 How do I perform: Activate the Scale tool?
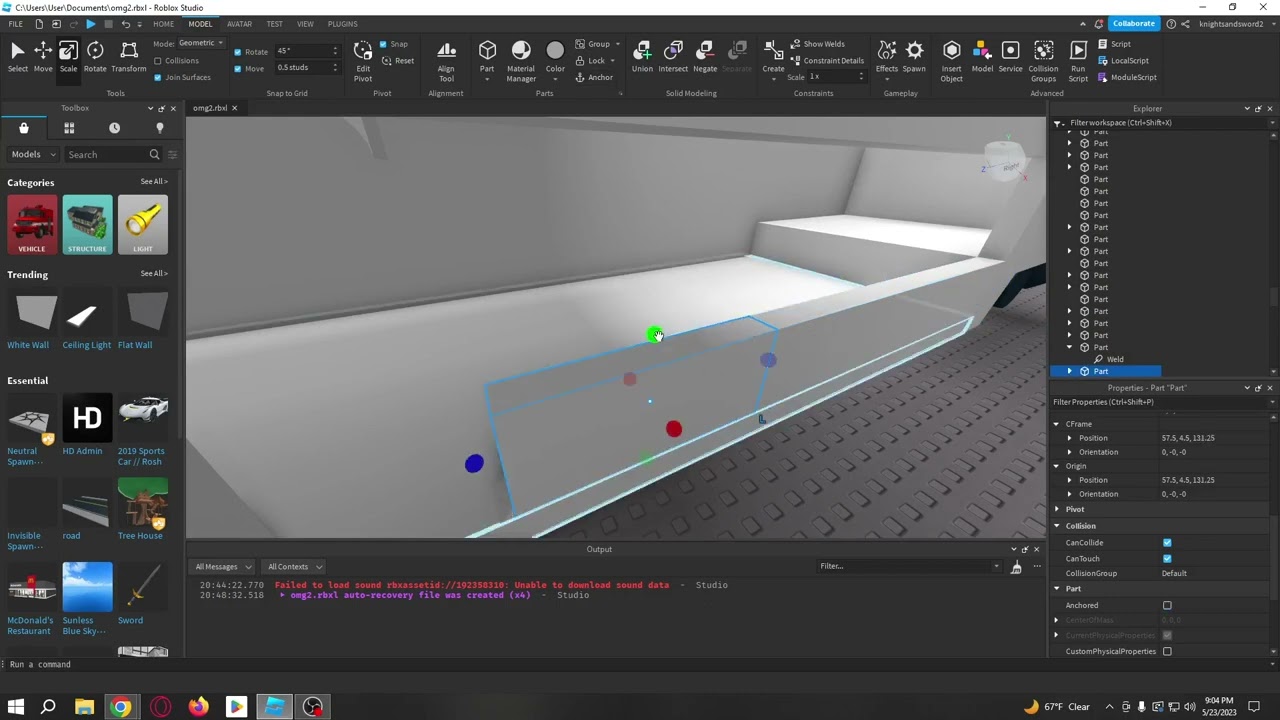68,57
